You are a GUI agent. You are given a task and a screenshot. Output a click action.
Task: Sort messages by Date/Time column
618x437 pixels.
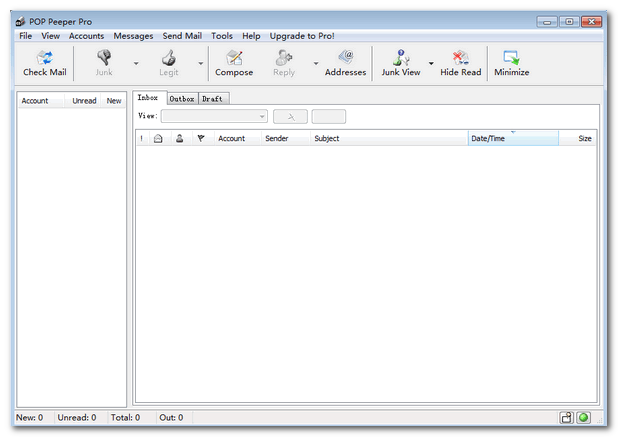point(513,138)
